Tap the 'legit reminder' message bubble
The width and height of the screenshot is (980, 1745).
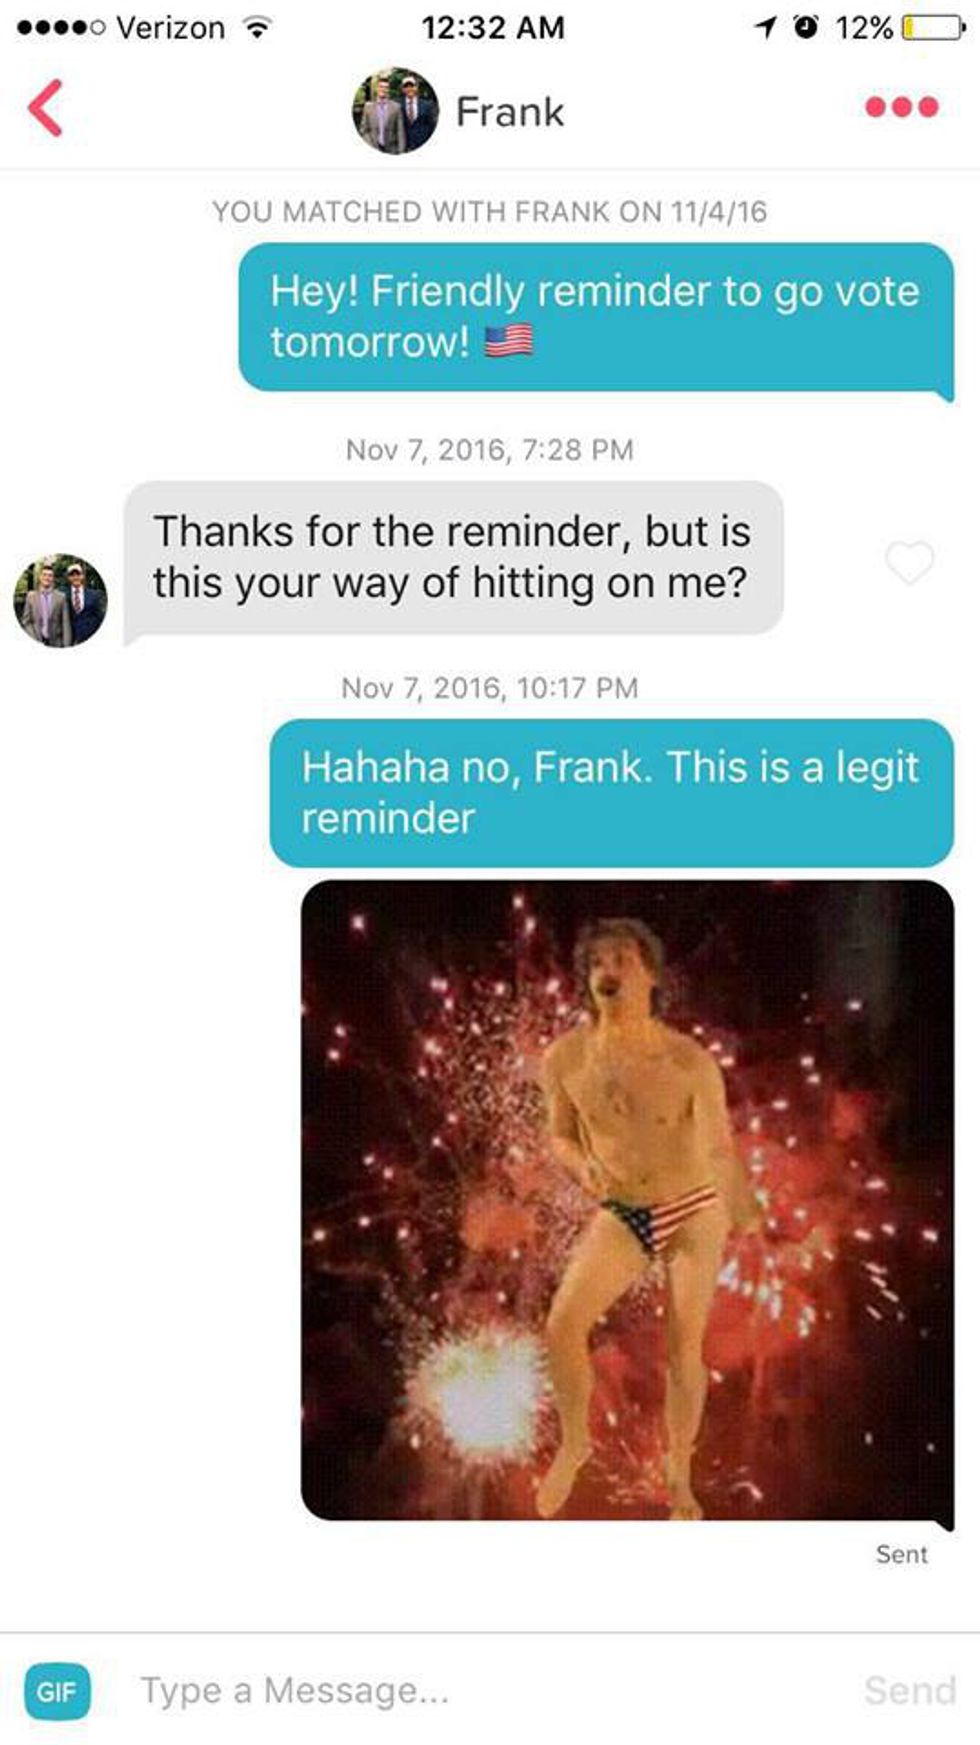(x=611, y=793)
